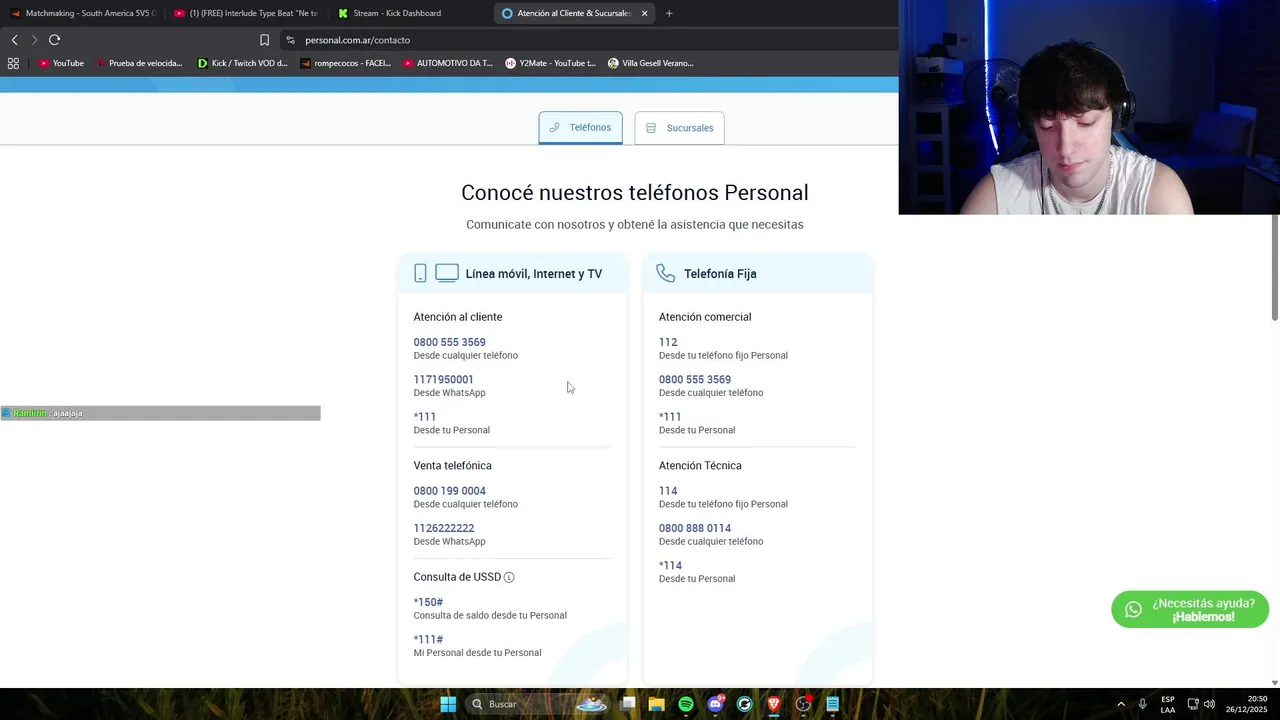The image size is (1280, 720).
Task: Click sales number 0800 199 0004
Action: (x=450, y=491)
